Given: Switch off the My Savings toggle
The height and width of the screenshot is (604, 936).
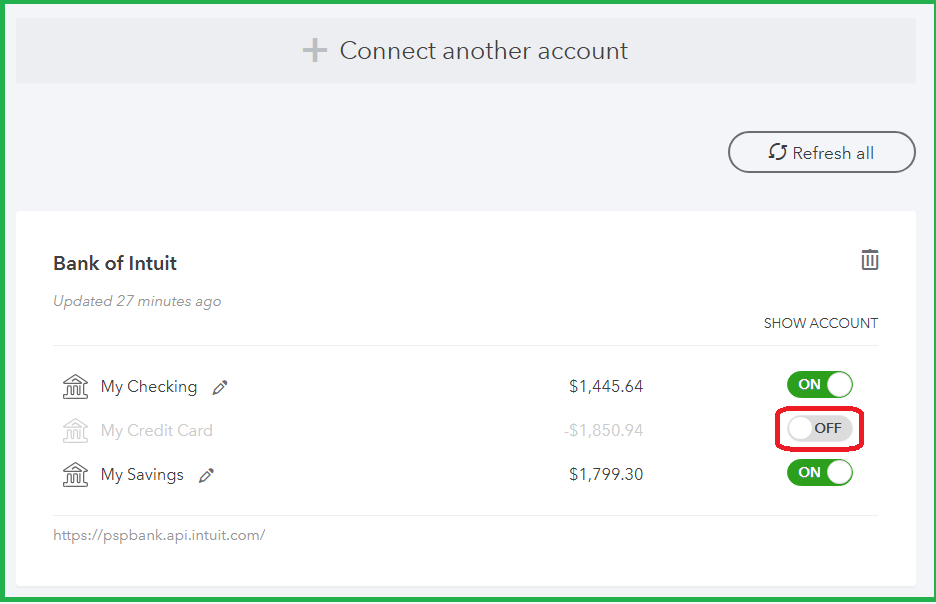Looking at the screenshot, I should pos(820,473).
